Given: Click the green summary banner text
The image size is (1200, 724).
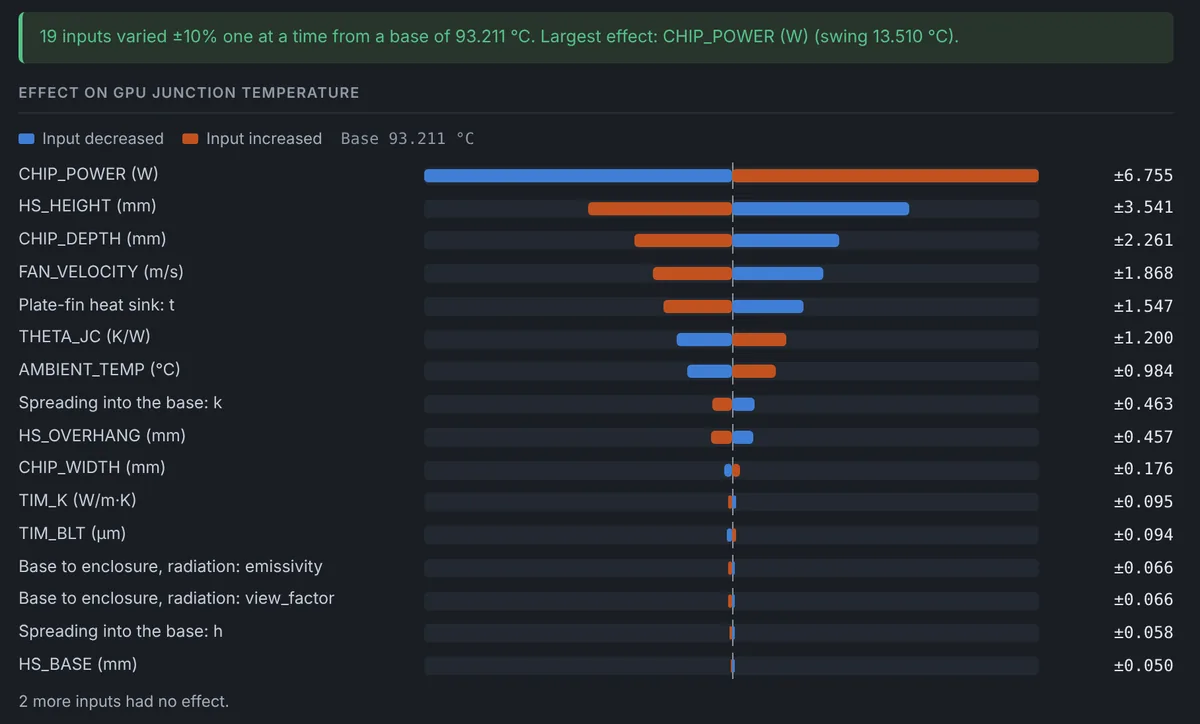Looking at the screenshot, I should (498, 37).
